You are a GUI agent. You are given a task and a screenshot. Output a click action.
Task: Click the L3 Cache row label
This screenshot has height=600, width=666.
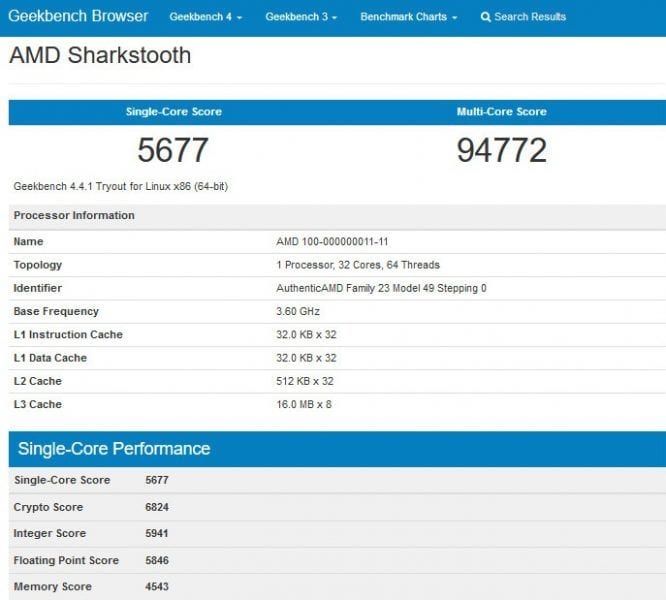tap(38, 404)
